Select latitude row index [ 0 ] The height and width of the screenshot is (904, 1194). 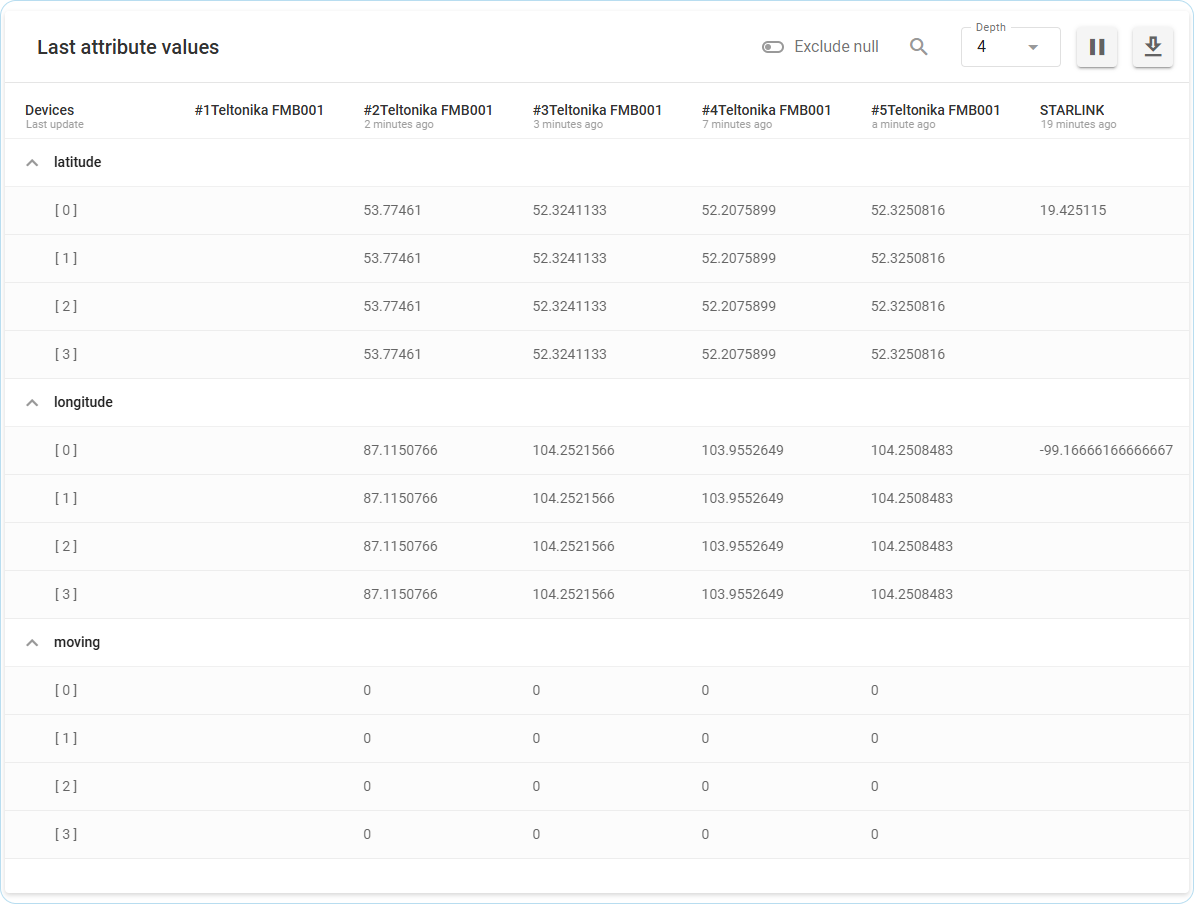pos(66,210)
